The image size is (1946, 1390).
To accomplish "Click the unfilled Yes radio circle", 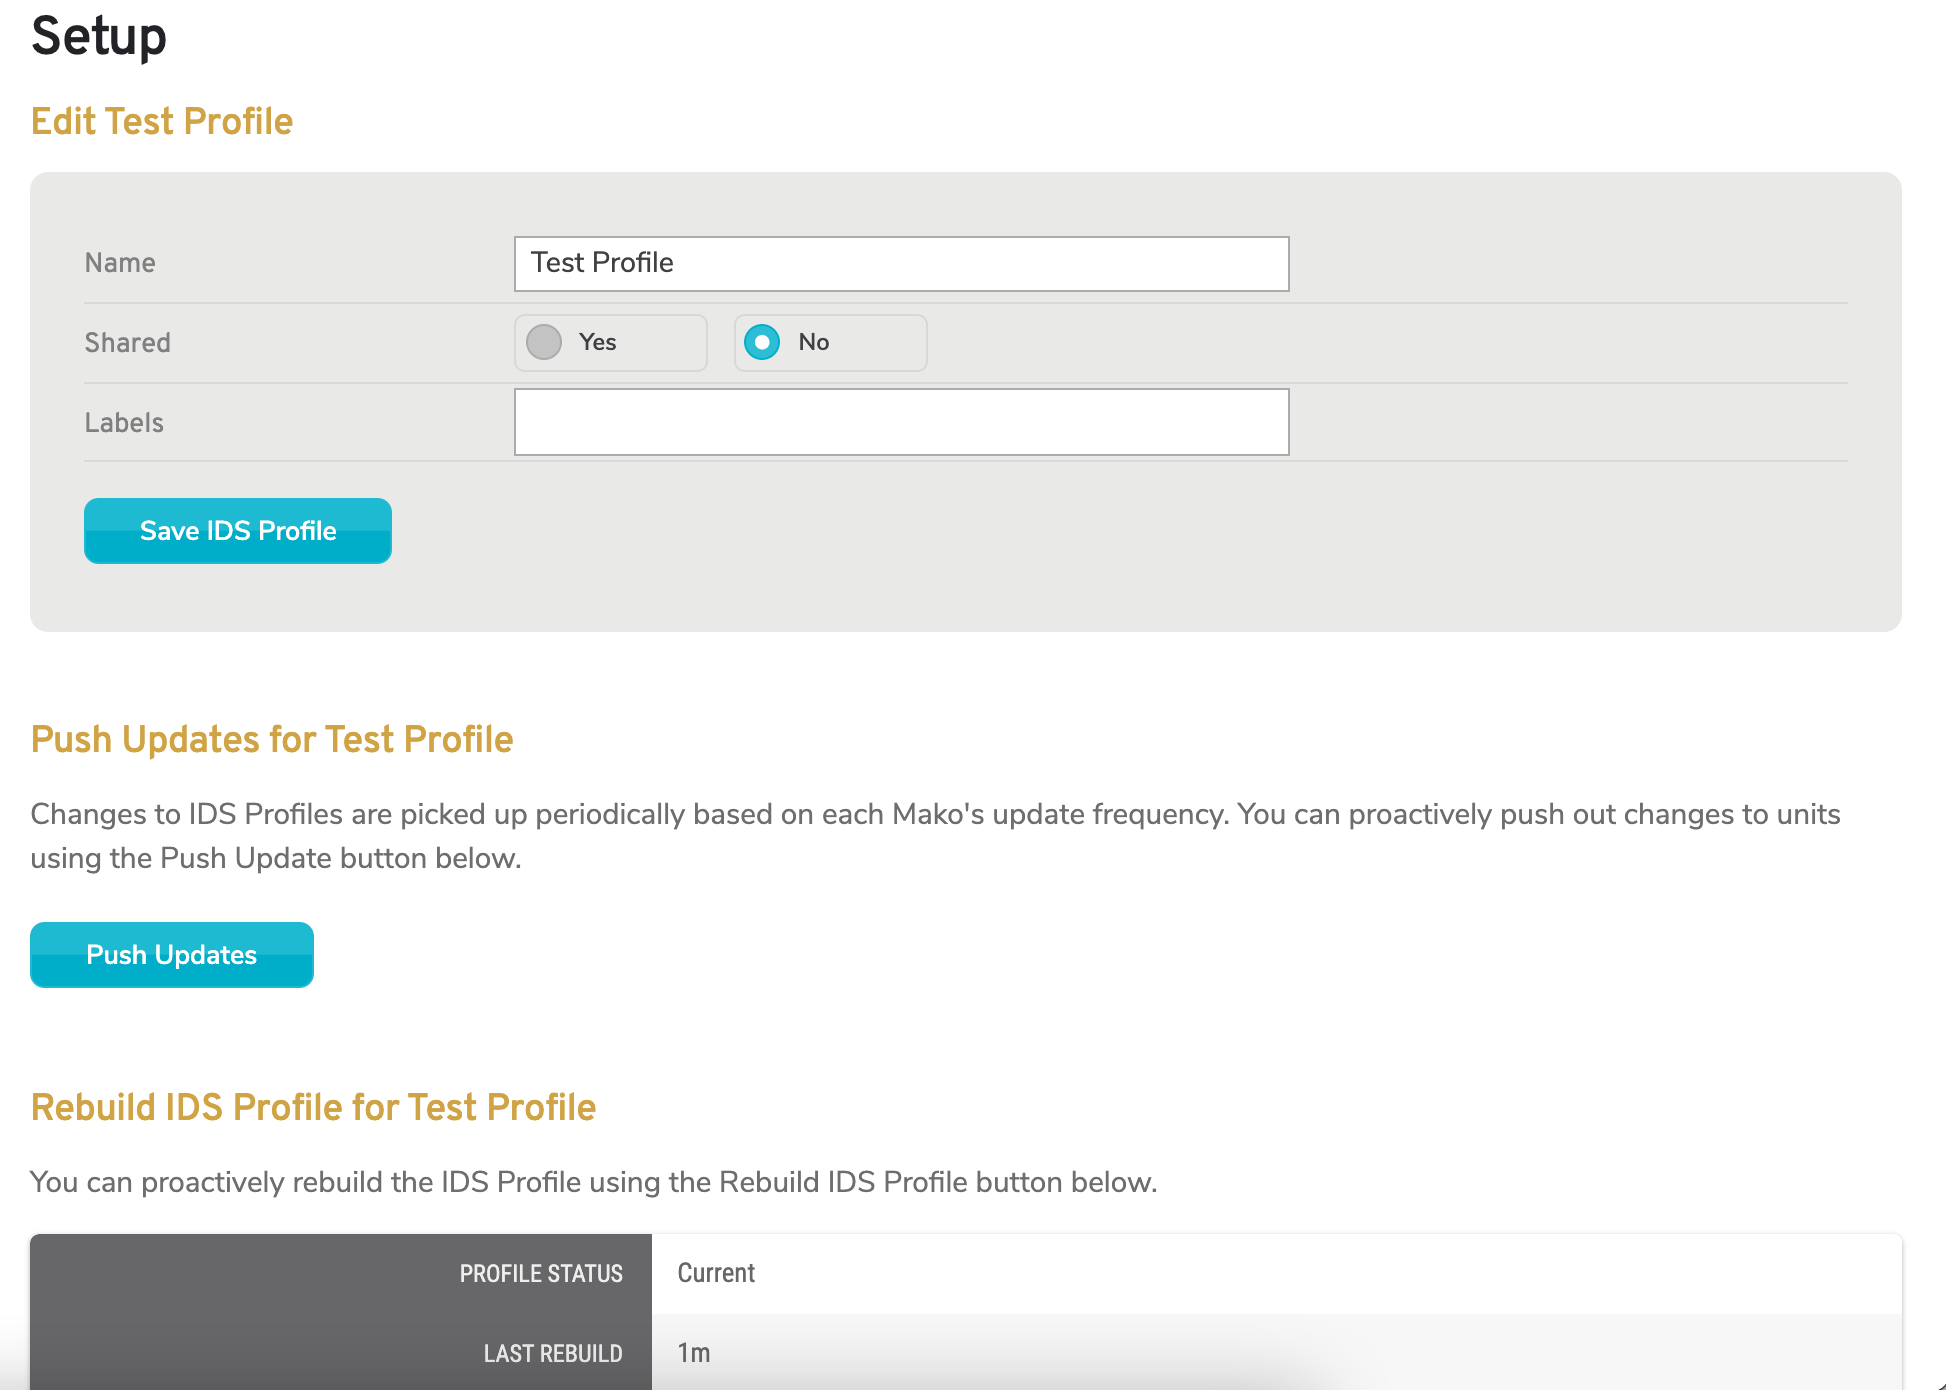I will pos(543,342).
